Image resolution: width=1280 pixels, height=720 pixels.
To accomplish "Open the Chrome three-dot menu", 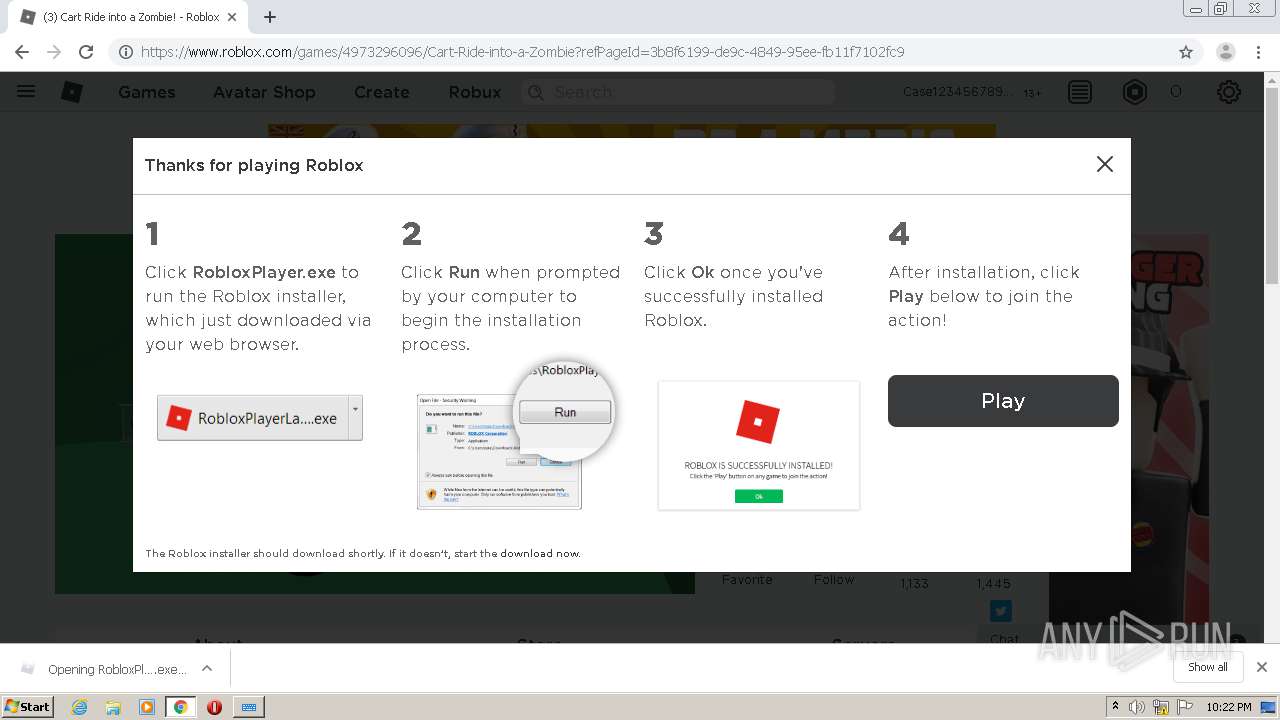I will click(1259, 52).
